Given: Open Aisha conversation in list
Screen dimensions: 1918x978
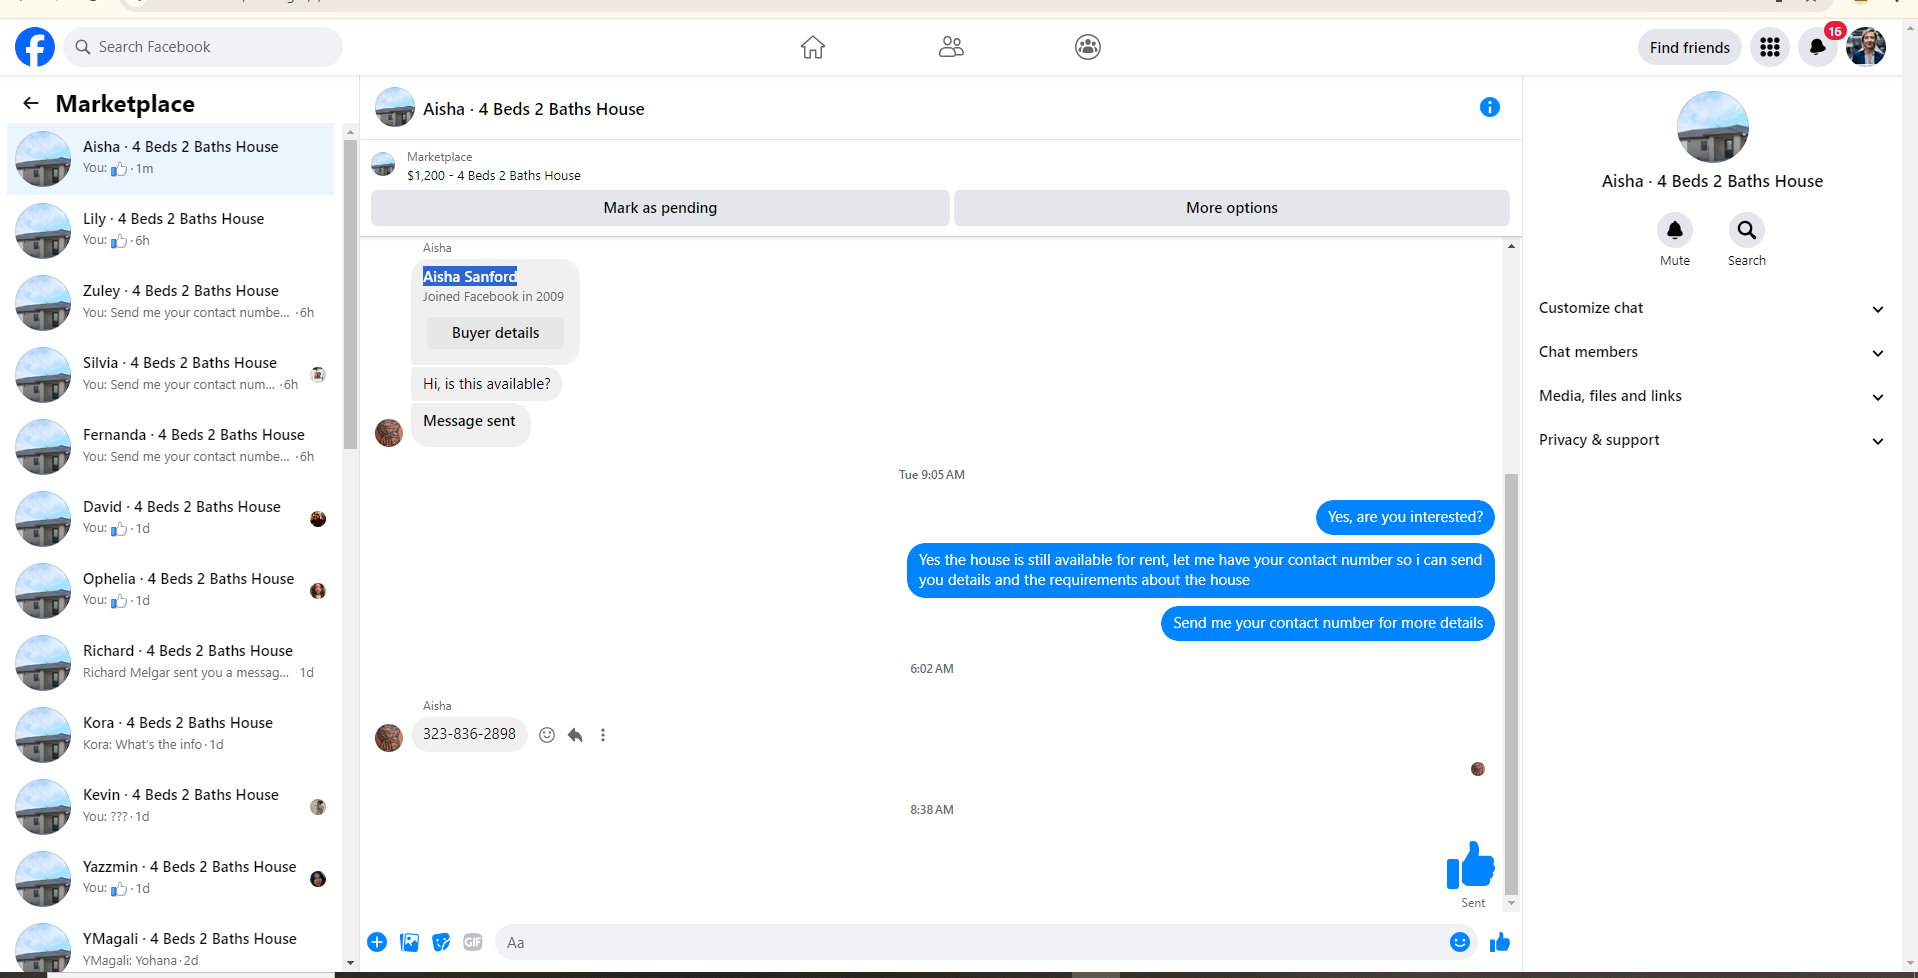Looking at the screenshot, I should pos(171,159).
